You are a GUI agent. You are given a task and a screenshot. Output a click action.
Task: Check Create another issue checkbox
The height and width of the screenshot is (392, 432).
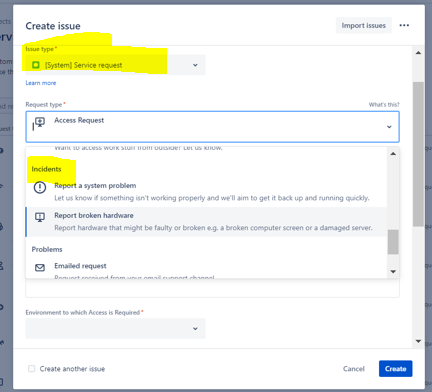coord(32,369)
